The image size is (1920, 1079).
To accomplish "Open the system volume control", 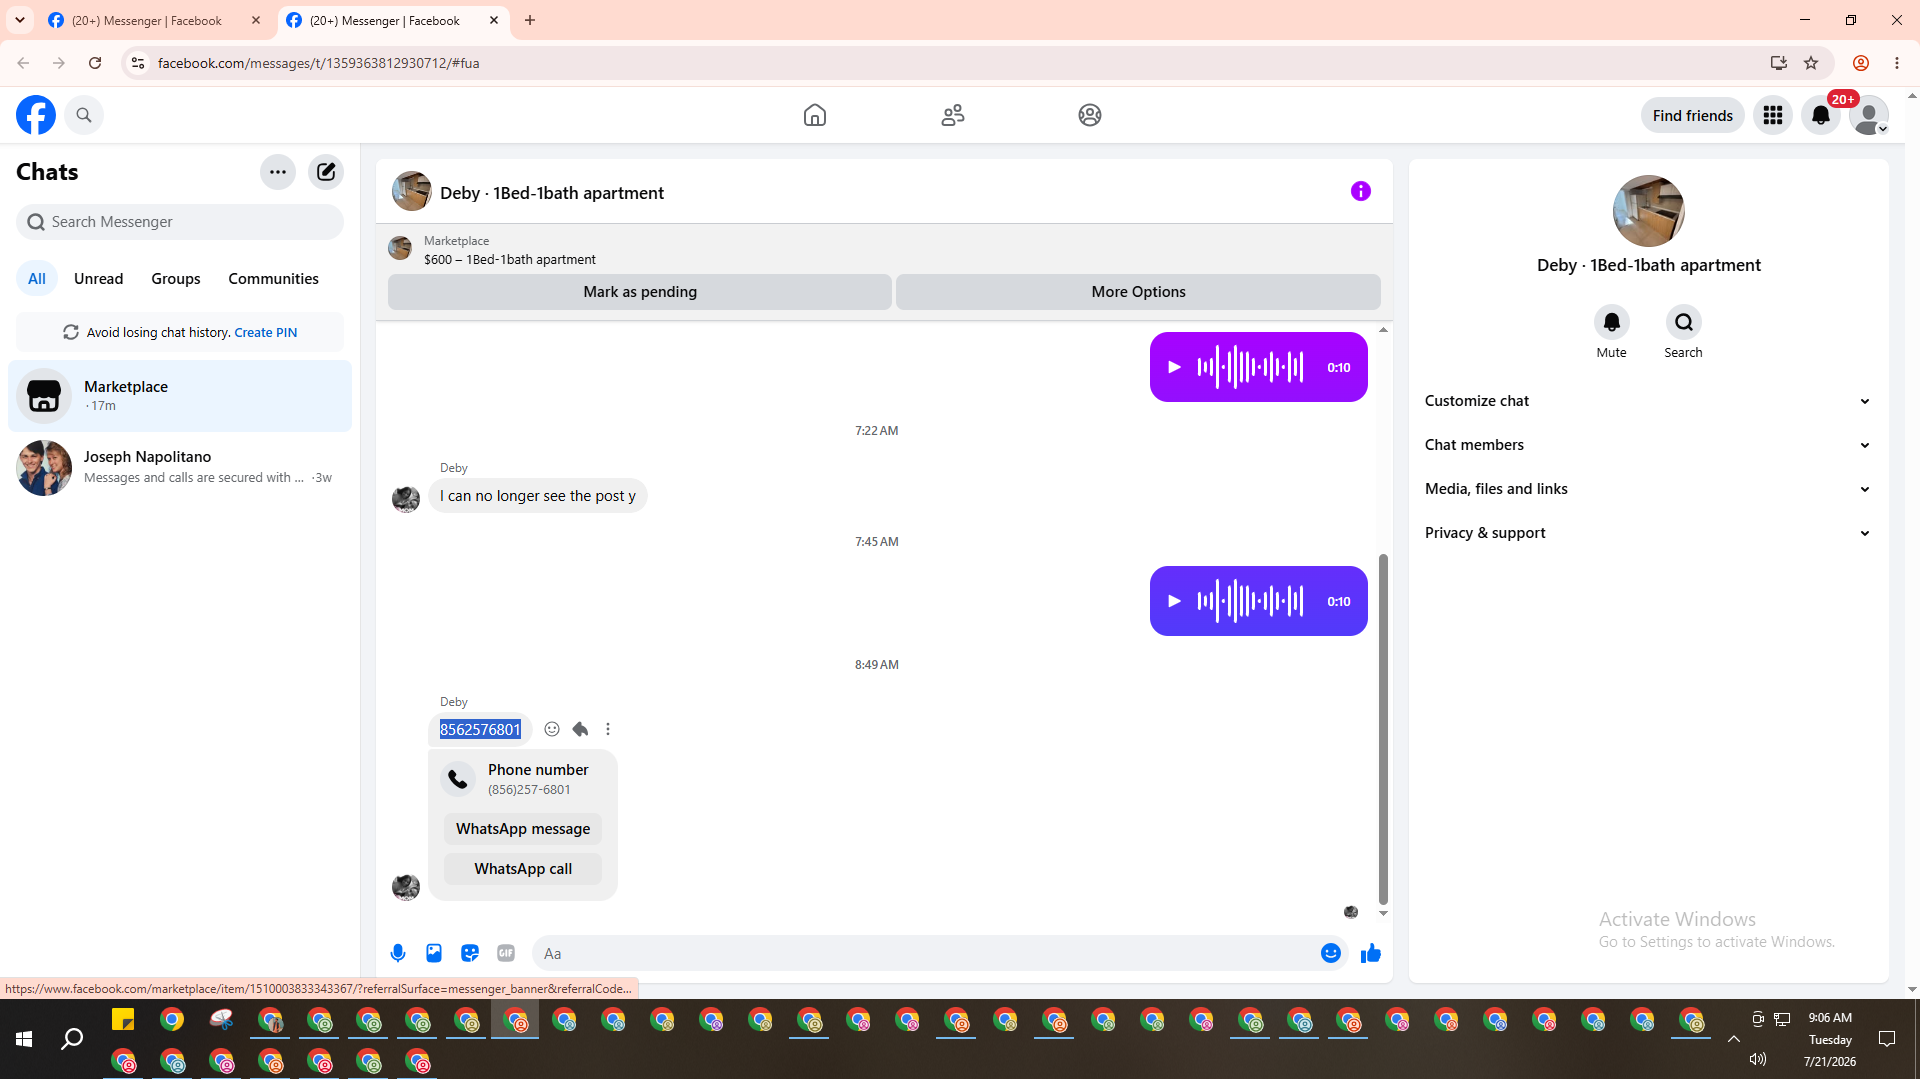I will (1758, 1059).
